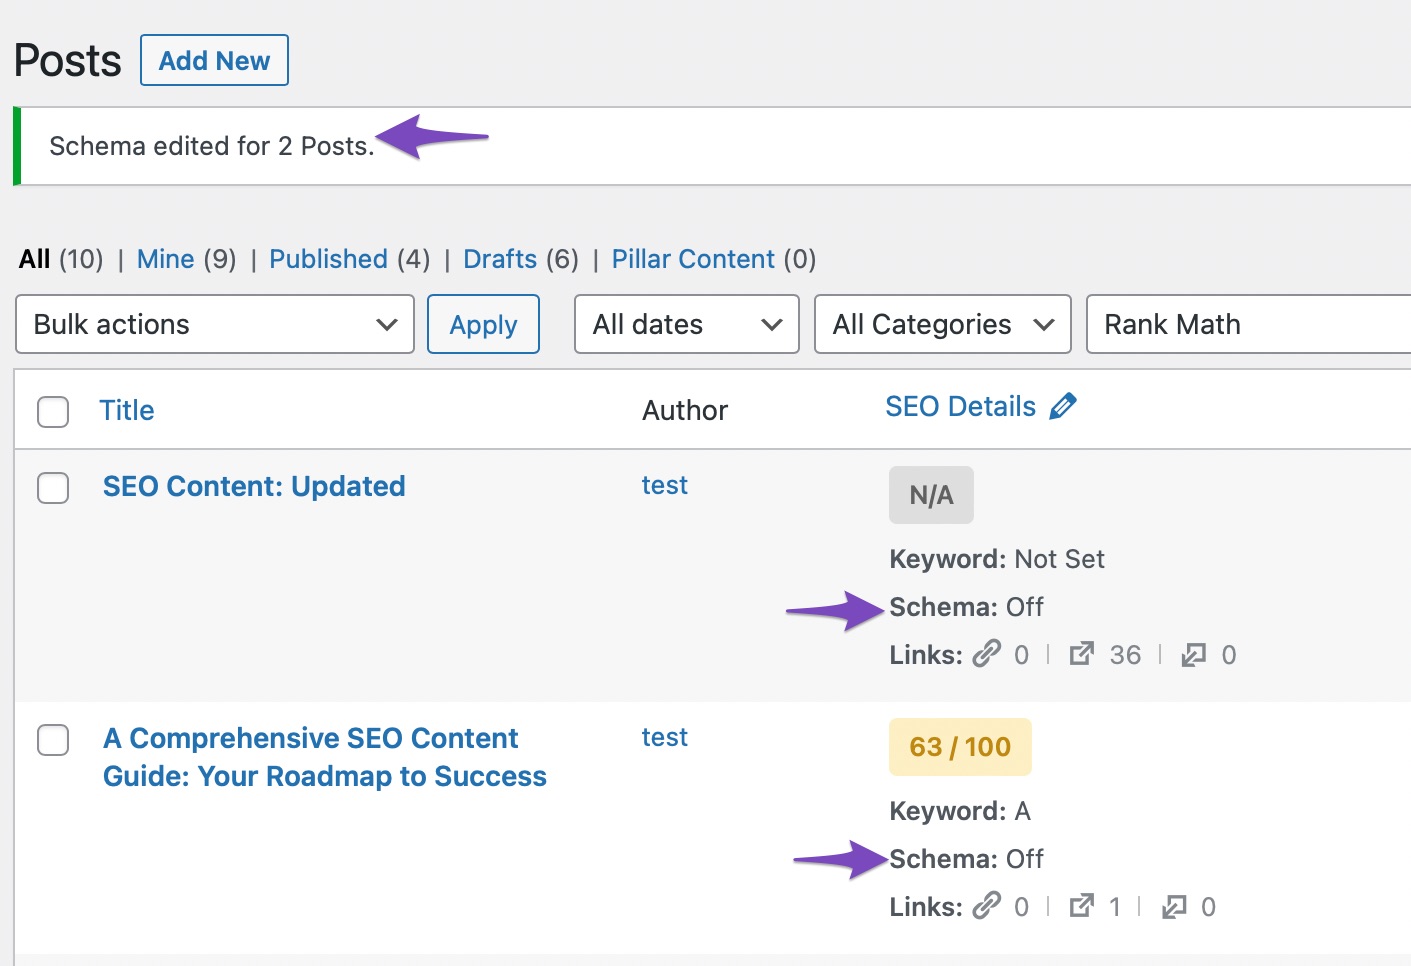Screen dimensions: 1411x966
Task: Click incoming links icon in SEO Content: Updated row
Action: (1193, 655)
